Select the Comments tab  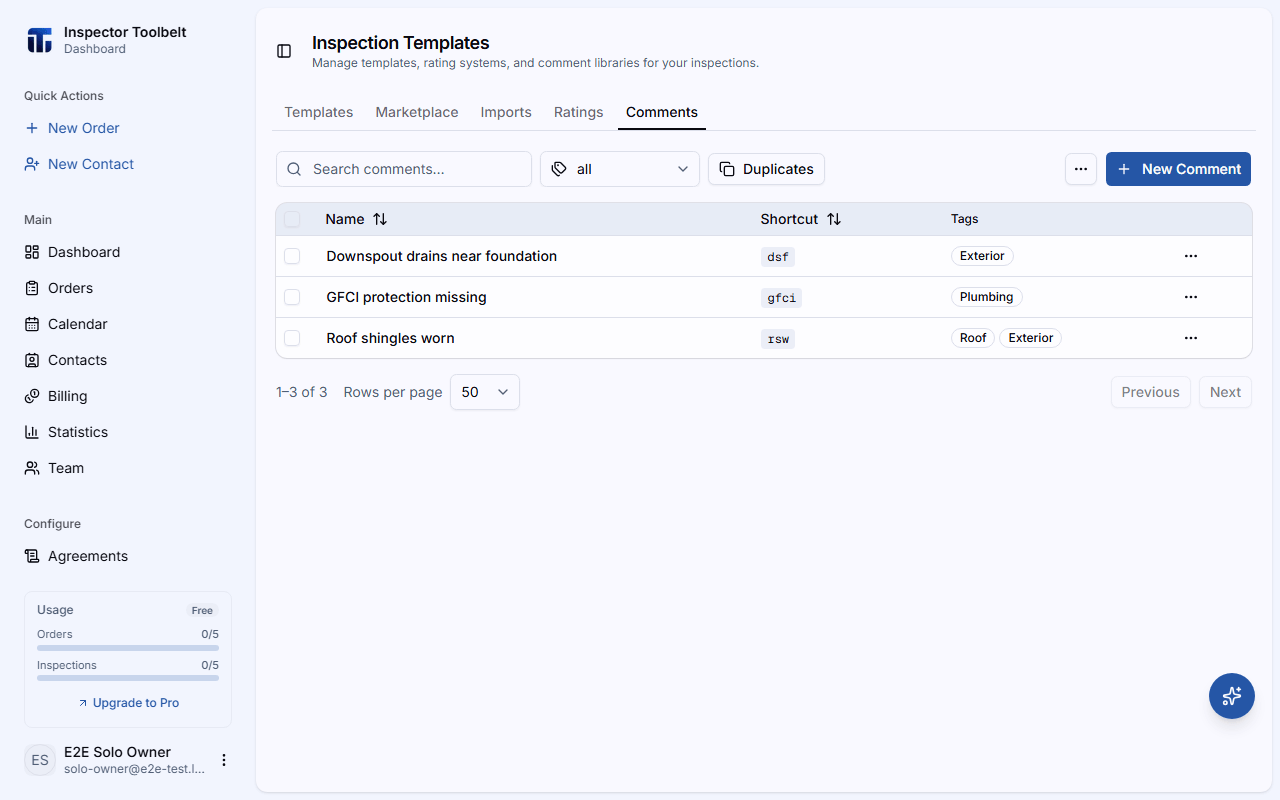point(662,112)
